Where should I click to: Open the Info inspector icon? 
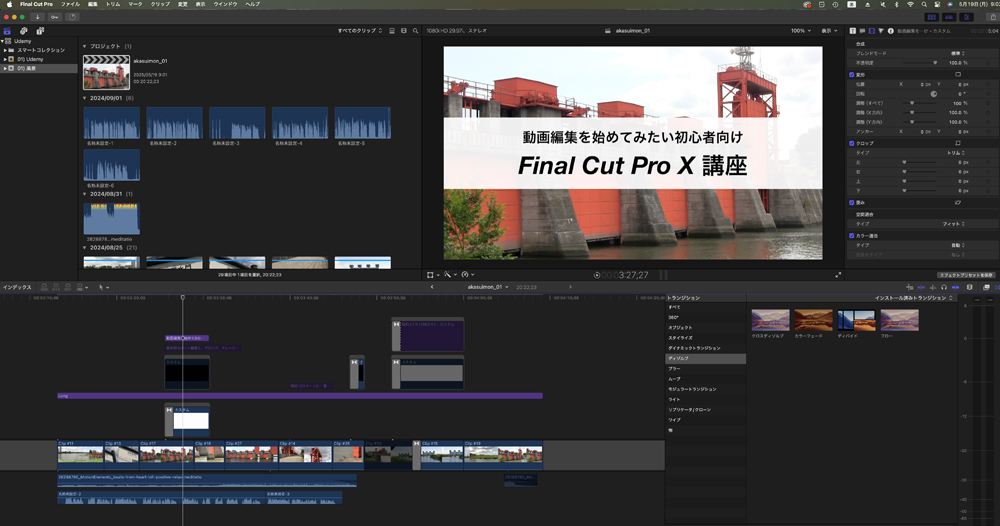[x=891, y=31]
